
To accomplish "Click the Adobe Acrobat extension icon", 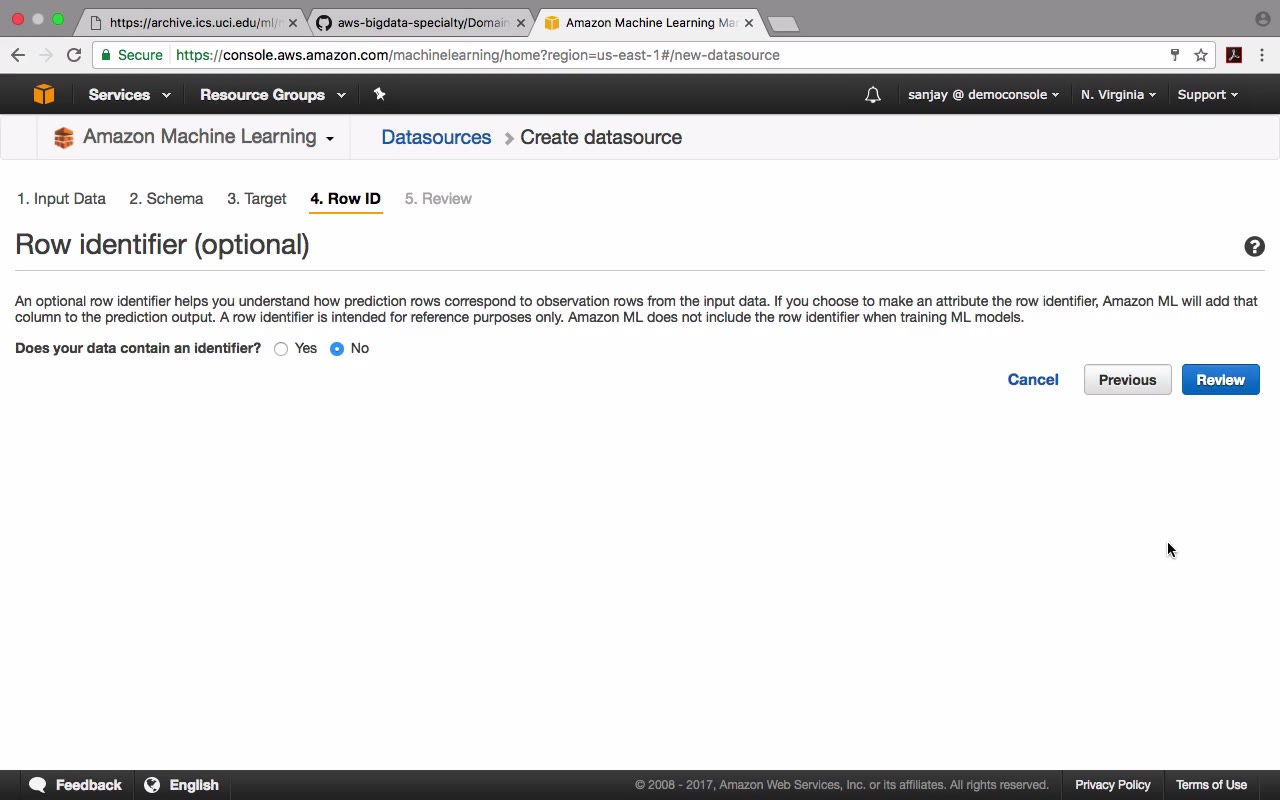I will (1234, 55).
